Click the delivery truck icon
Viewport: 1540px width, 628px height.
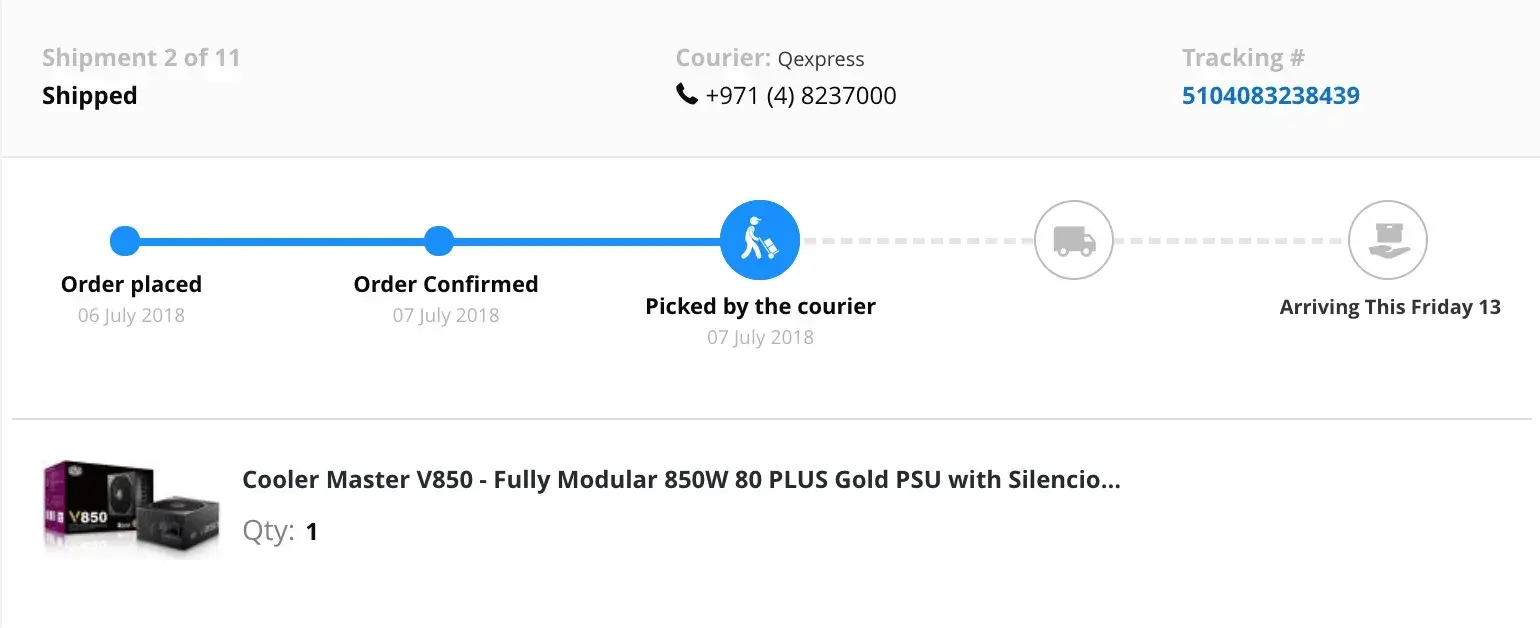click(x=1073, y=241)
